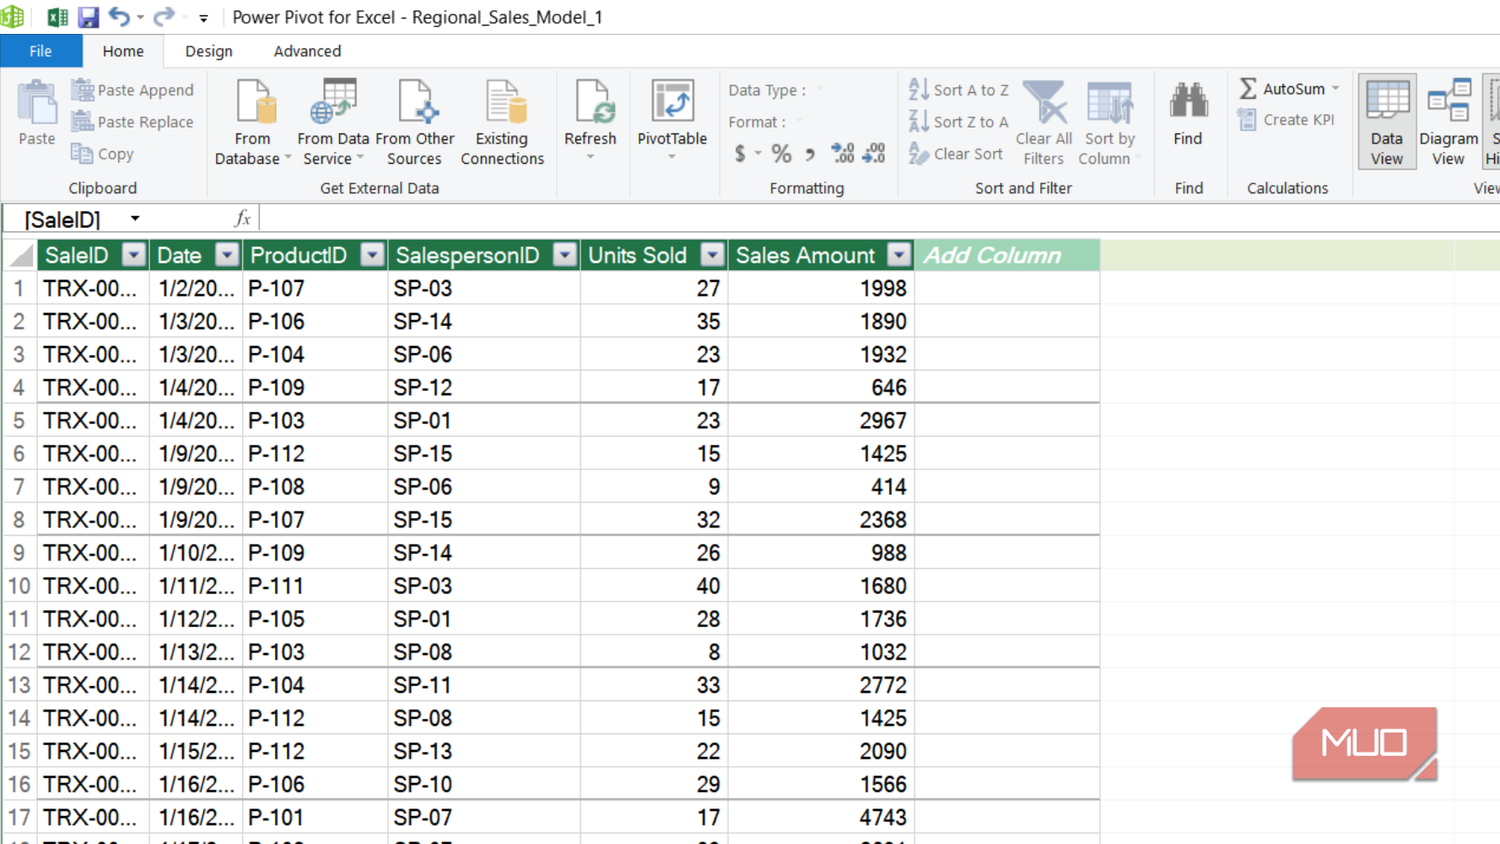Open the File tab
1500x844 pixels.
[41, 51]
